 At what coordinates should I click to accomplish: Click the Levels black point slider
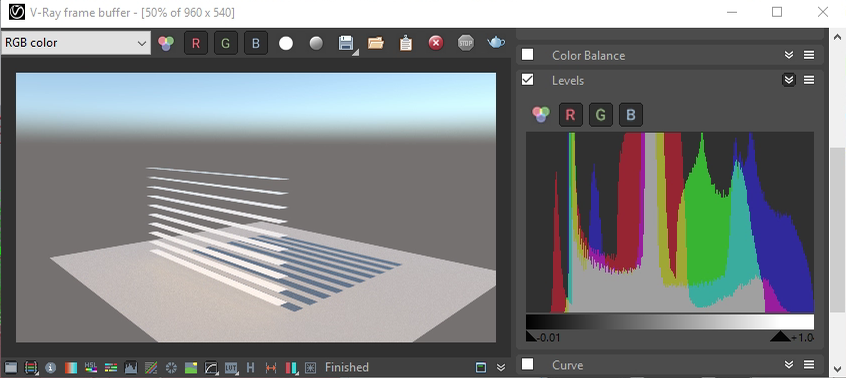pos(531,336)
